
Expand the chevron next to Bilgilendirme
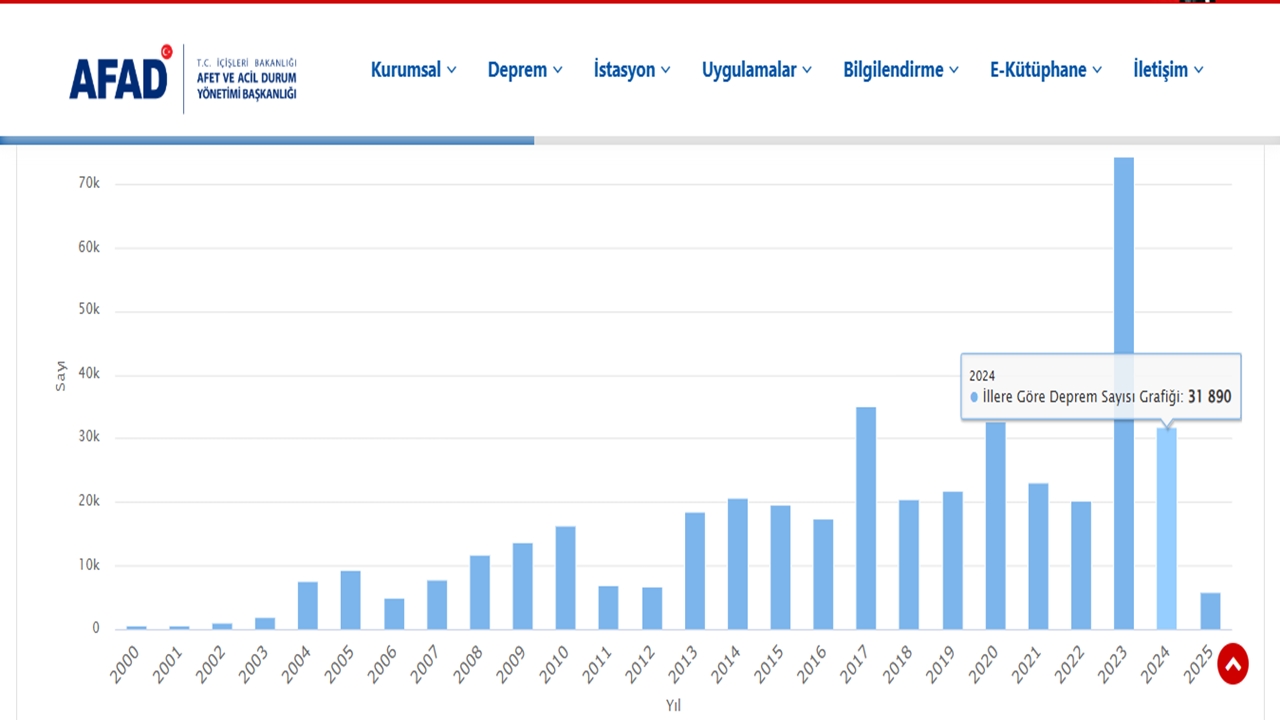pos(953,70)
